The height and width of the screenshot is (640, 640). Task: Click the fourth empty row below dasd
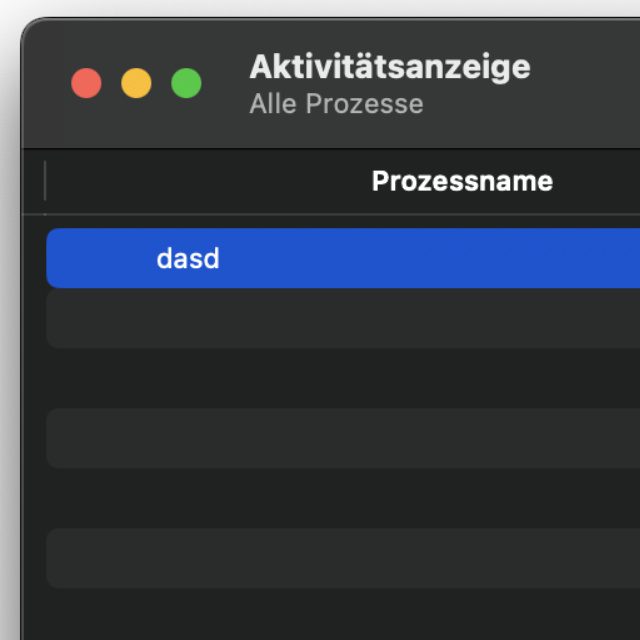[x=340, y=498]
